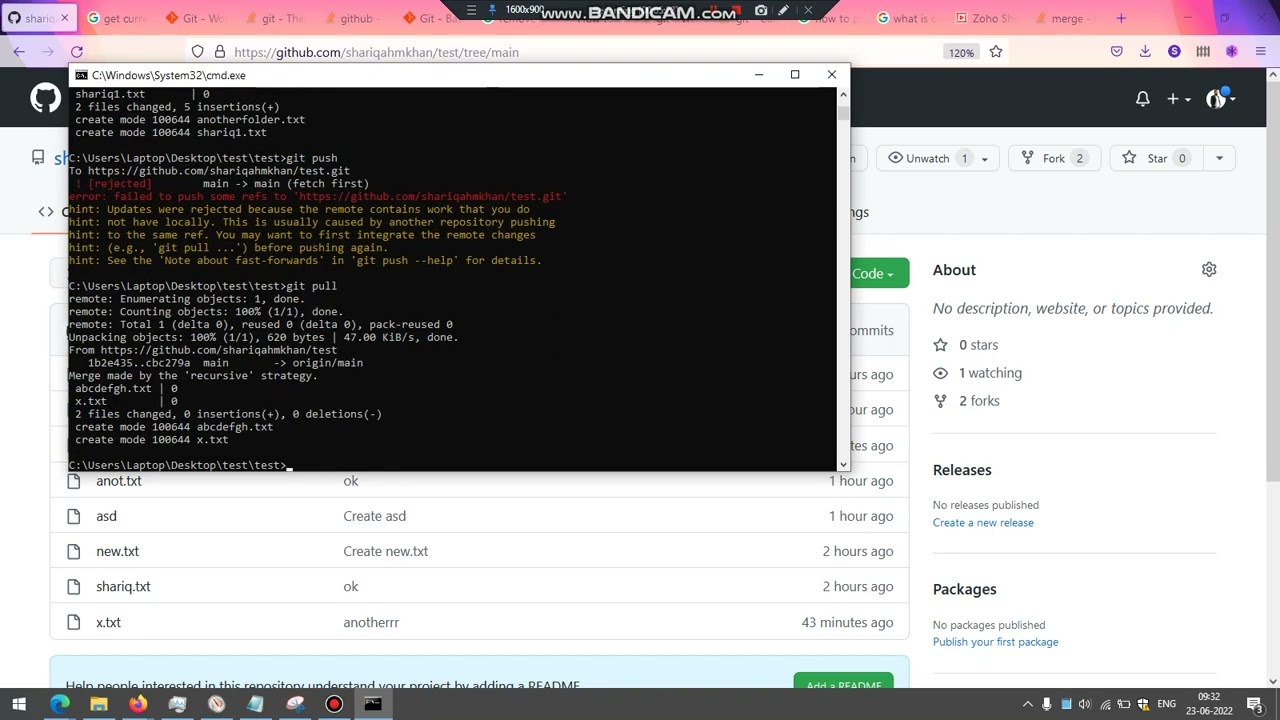Click the Add a README button
This screenshot has width=1280, height=720.
[x=843, y=683]
